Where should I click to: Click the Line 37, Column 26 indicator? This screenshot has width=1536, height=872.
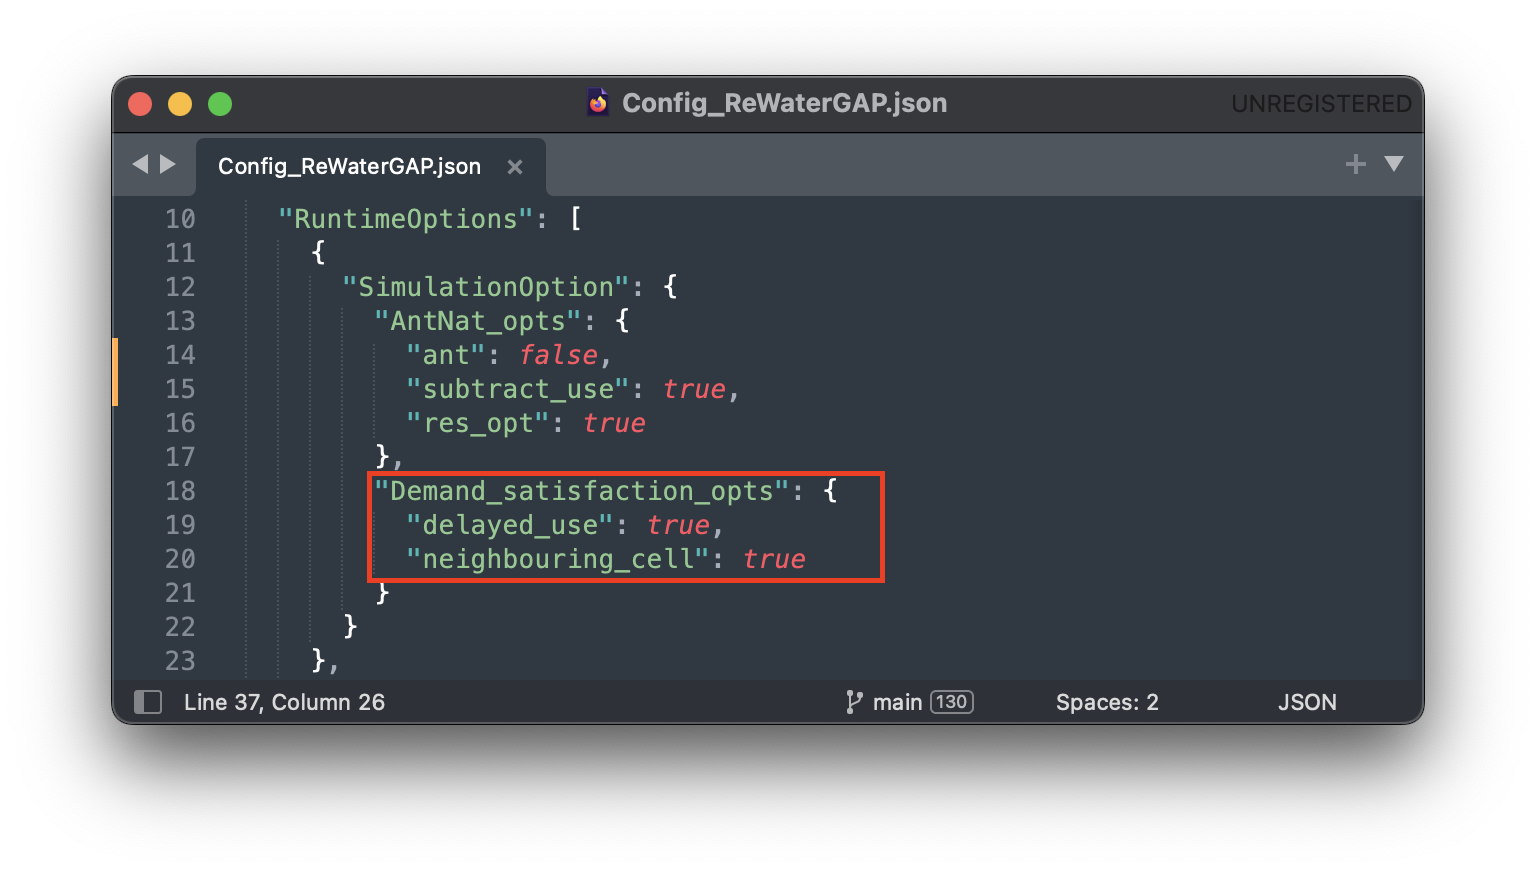pyautogui.click(x=284, y=702)
